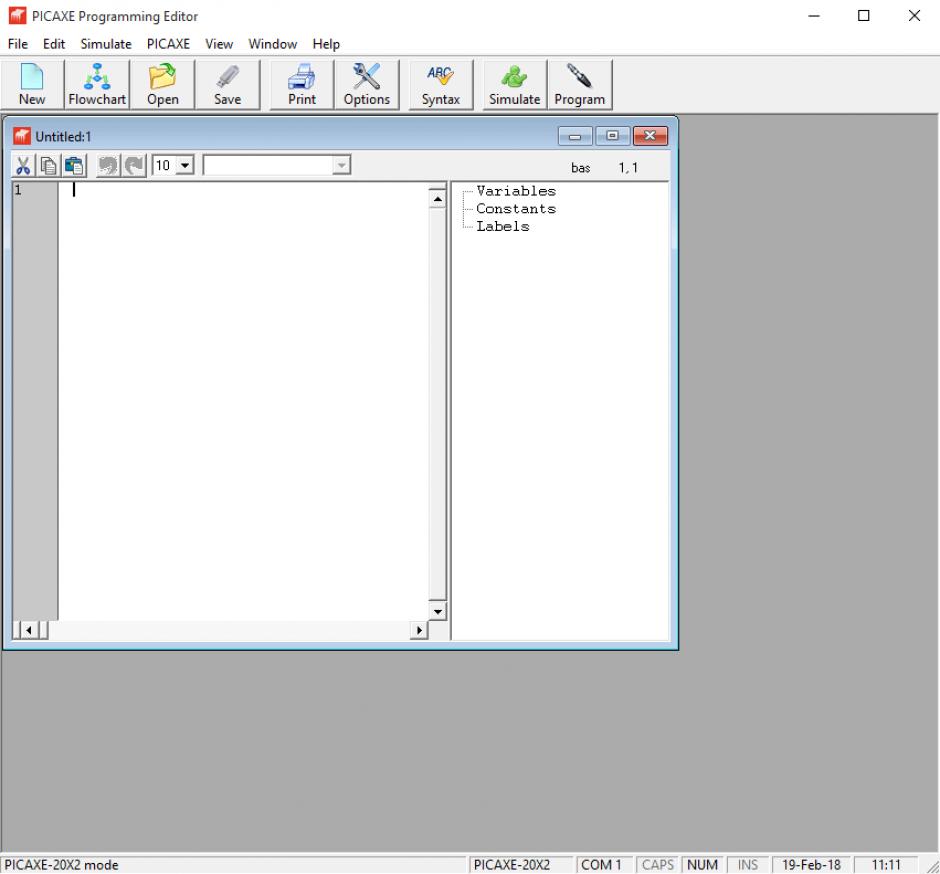Redo the last undone edit
This screenshot has height=874, width=940.
coord(134,165)
